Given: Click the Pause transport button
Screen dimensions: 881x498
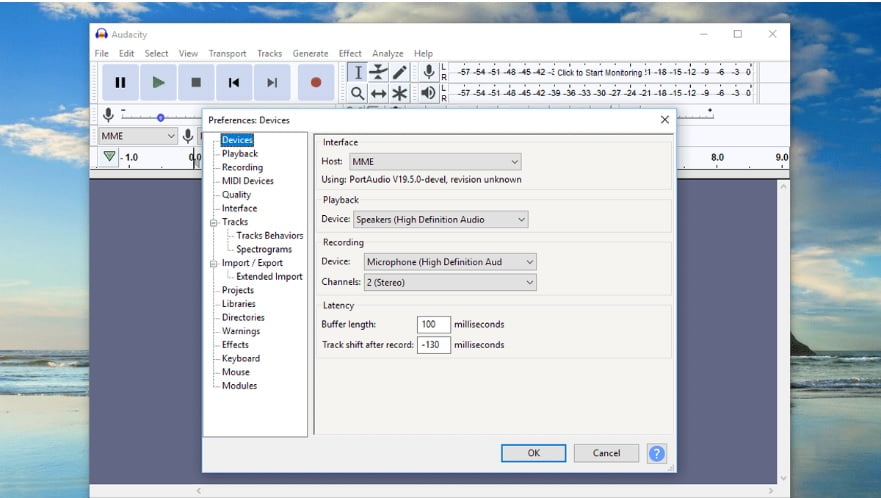Looking at the screenshot, I should coord(120,83).
